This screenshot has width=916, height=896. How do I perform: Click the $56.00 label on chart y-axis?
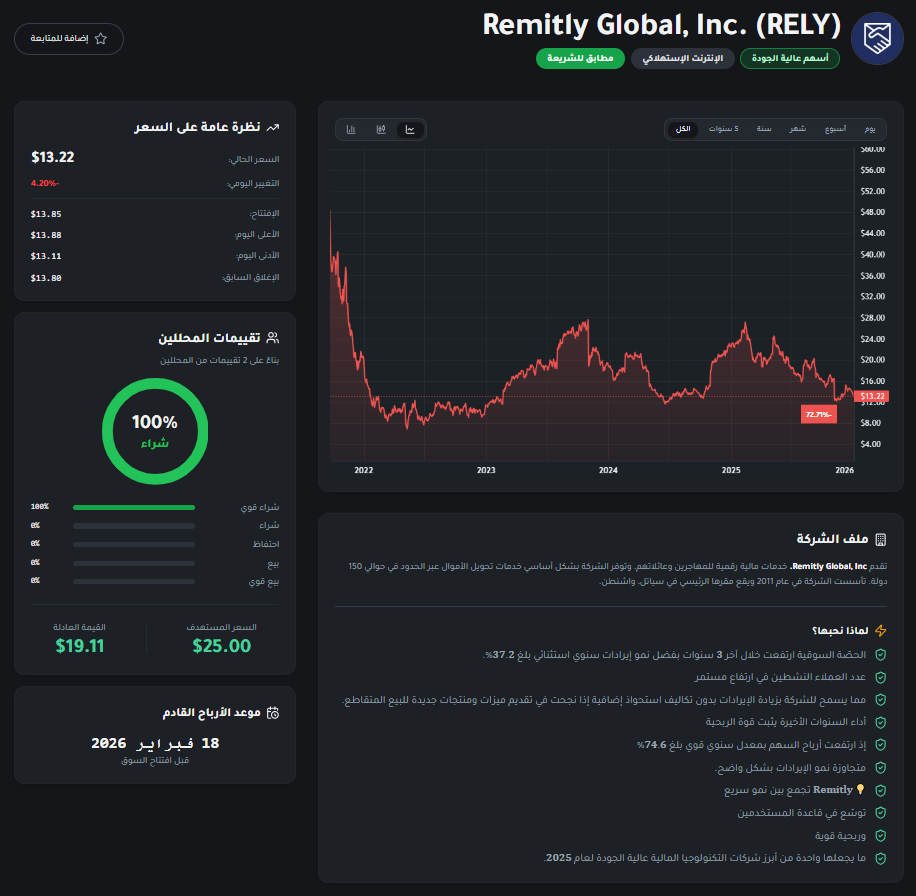coord(872,170)
